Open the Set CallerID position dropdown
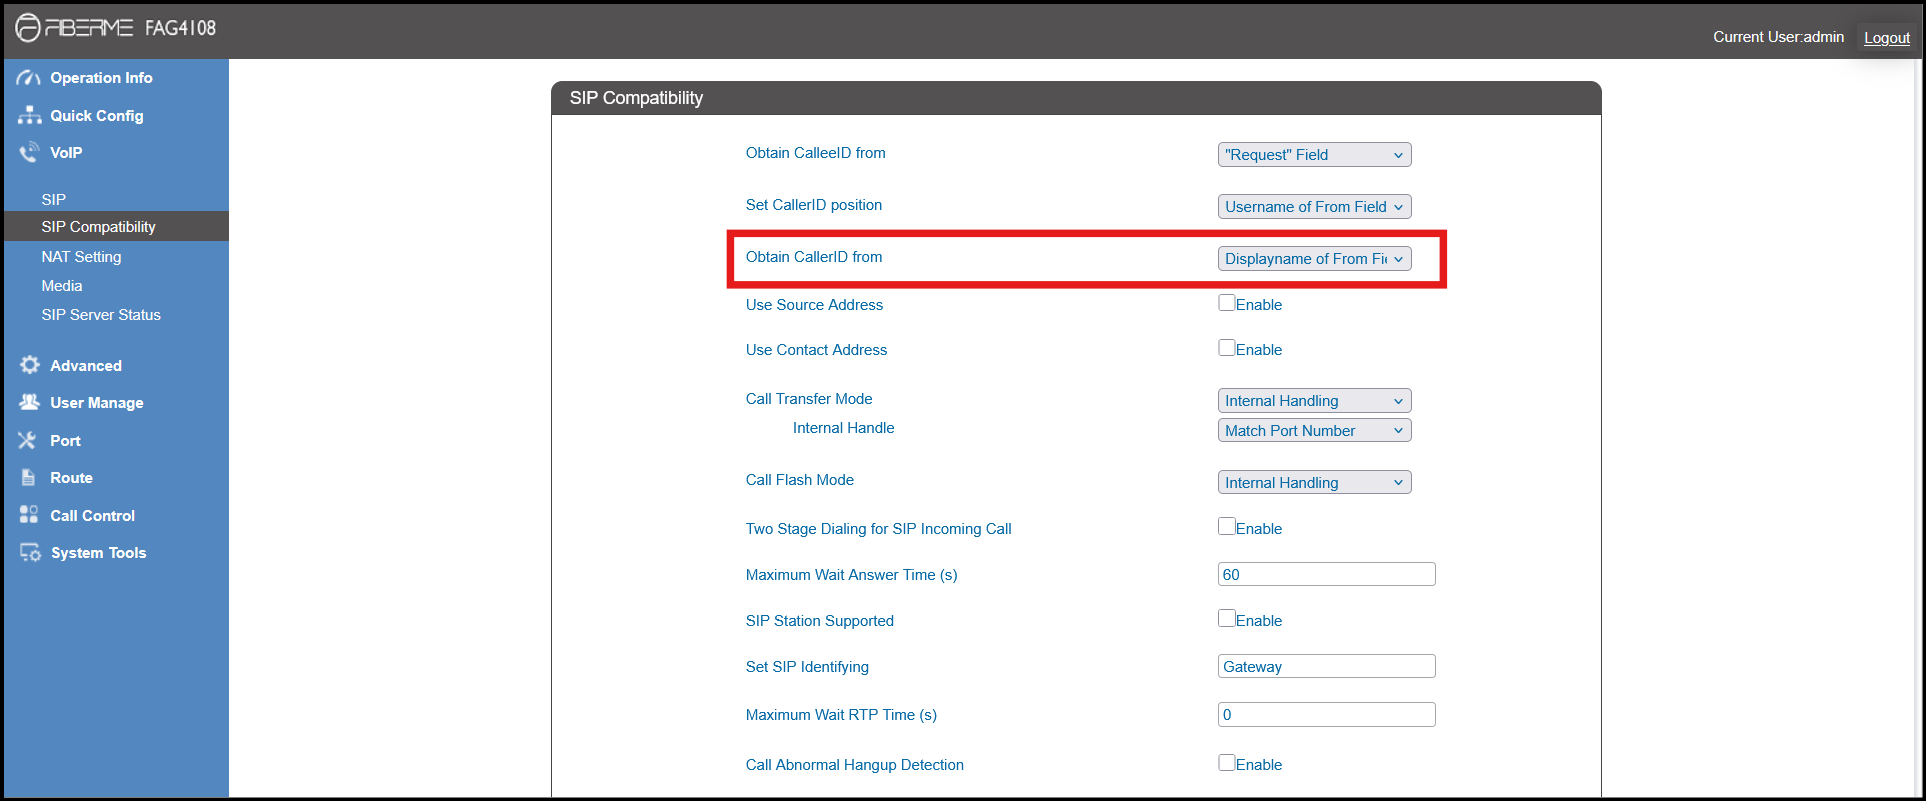The height and width of the screenshot is (801, 1926). [1314, 207]
